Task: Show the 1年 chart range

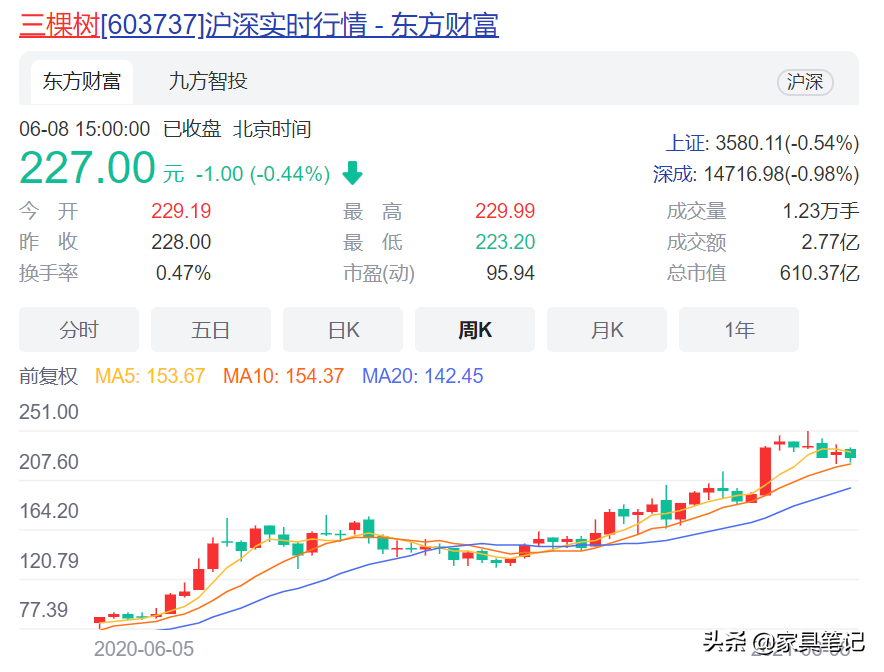Action: coord(739,330)
